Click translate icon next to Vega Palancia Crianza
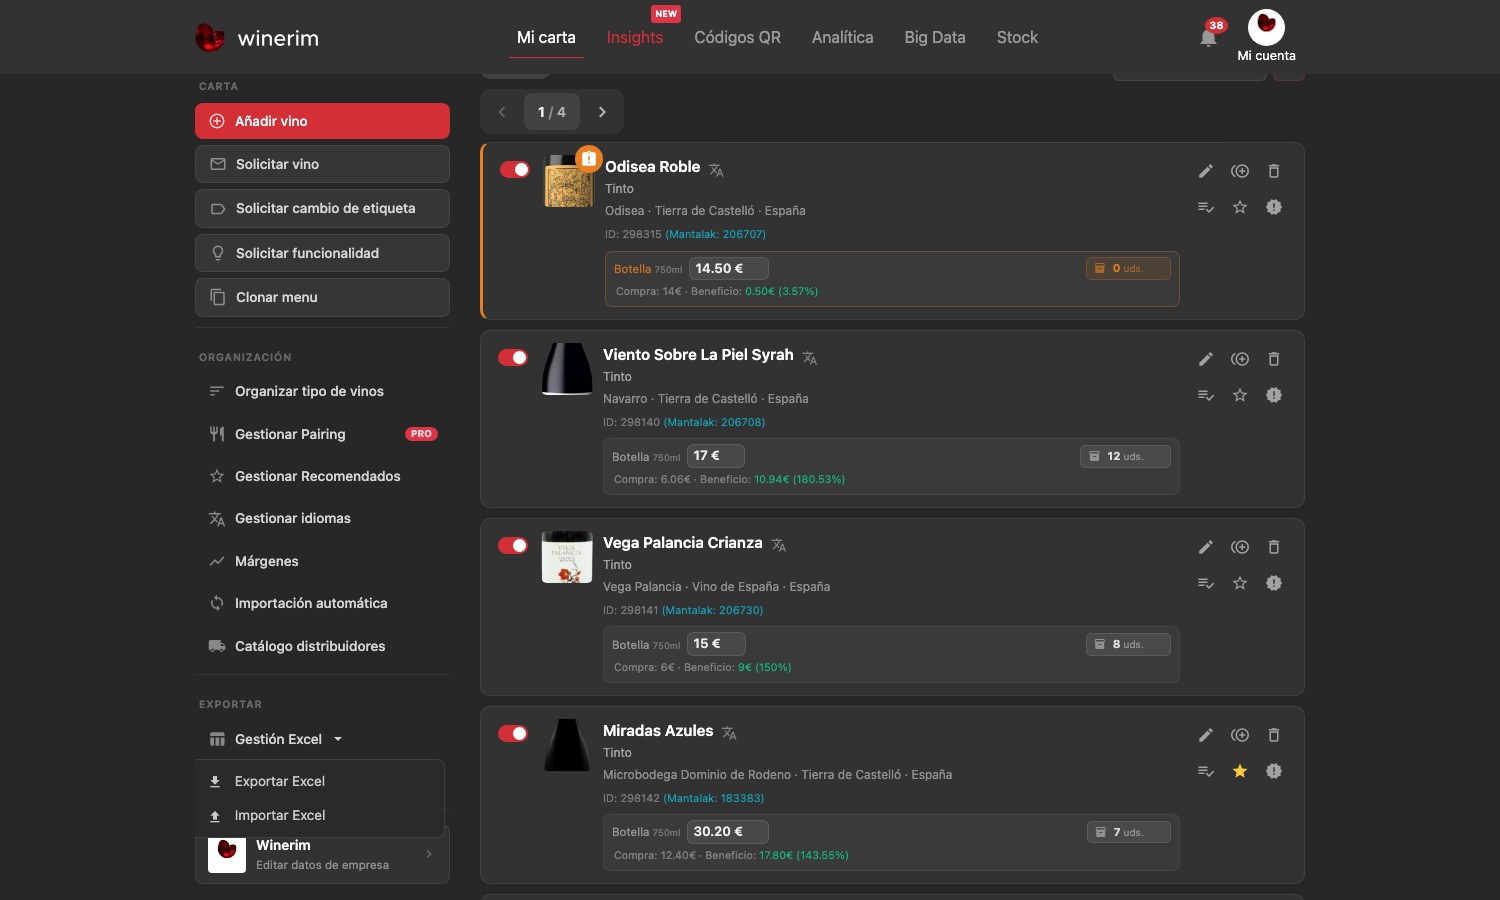The width and height of the screenshot is (1500, 900). click(779, 545)
